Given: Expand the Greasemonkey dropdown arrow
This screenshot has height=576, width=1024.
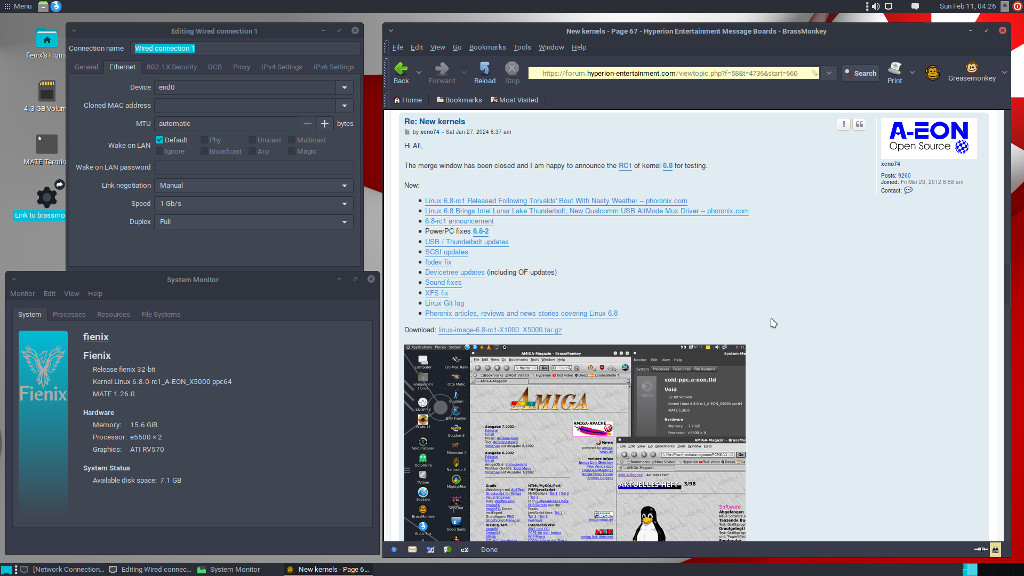Looking at the screenshot, I should [1004, 72].
